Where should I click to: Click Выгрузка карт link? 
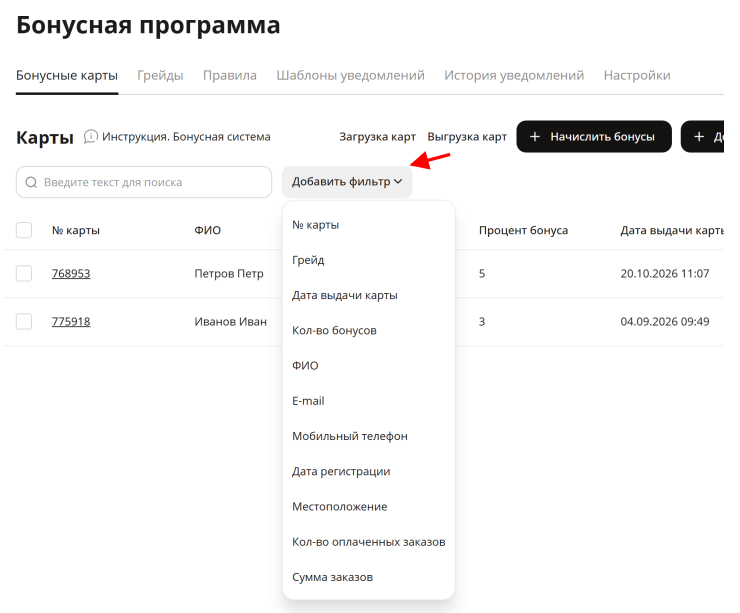click(x=467, y=137)
